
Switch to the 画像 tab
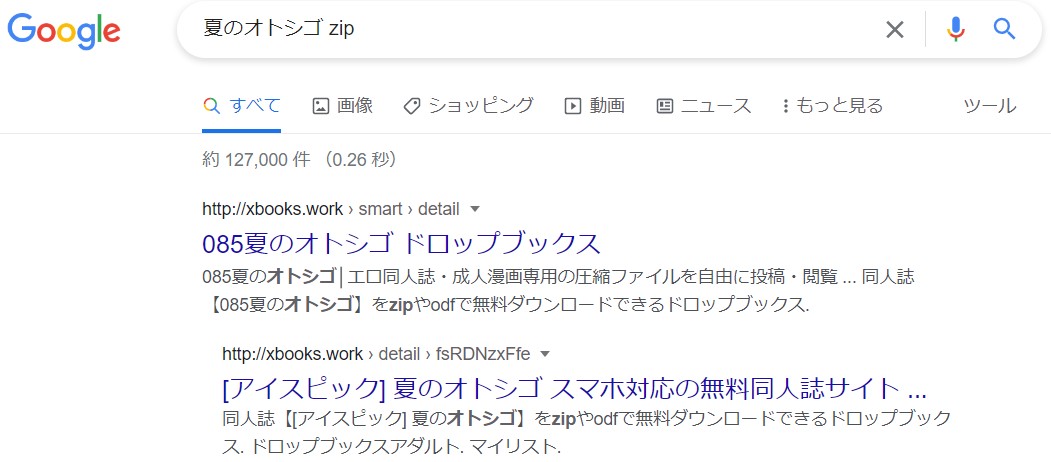click(343, 106)
